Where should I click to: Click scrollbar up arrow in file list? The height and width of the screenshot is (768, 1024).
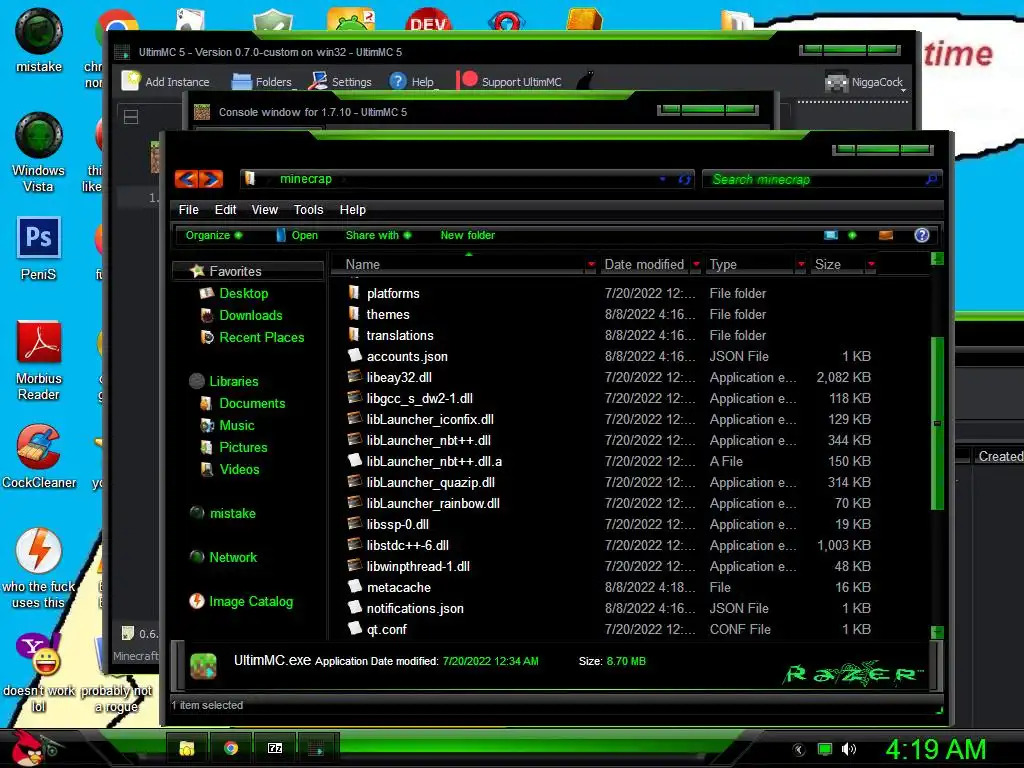[x=937, y=259]
